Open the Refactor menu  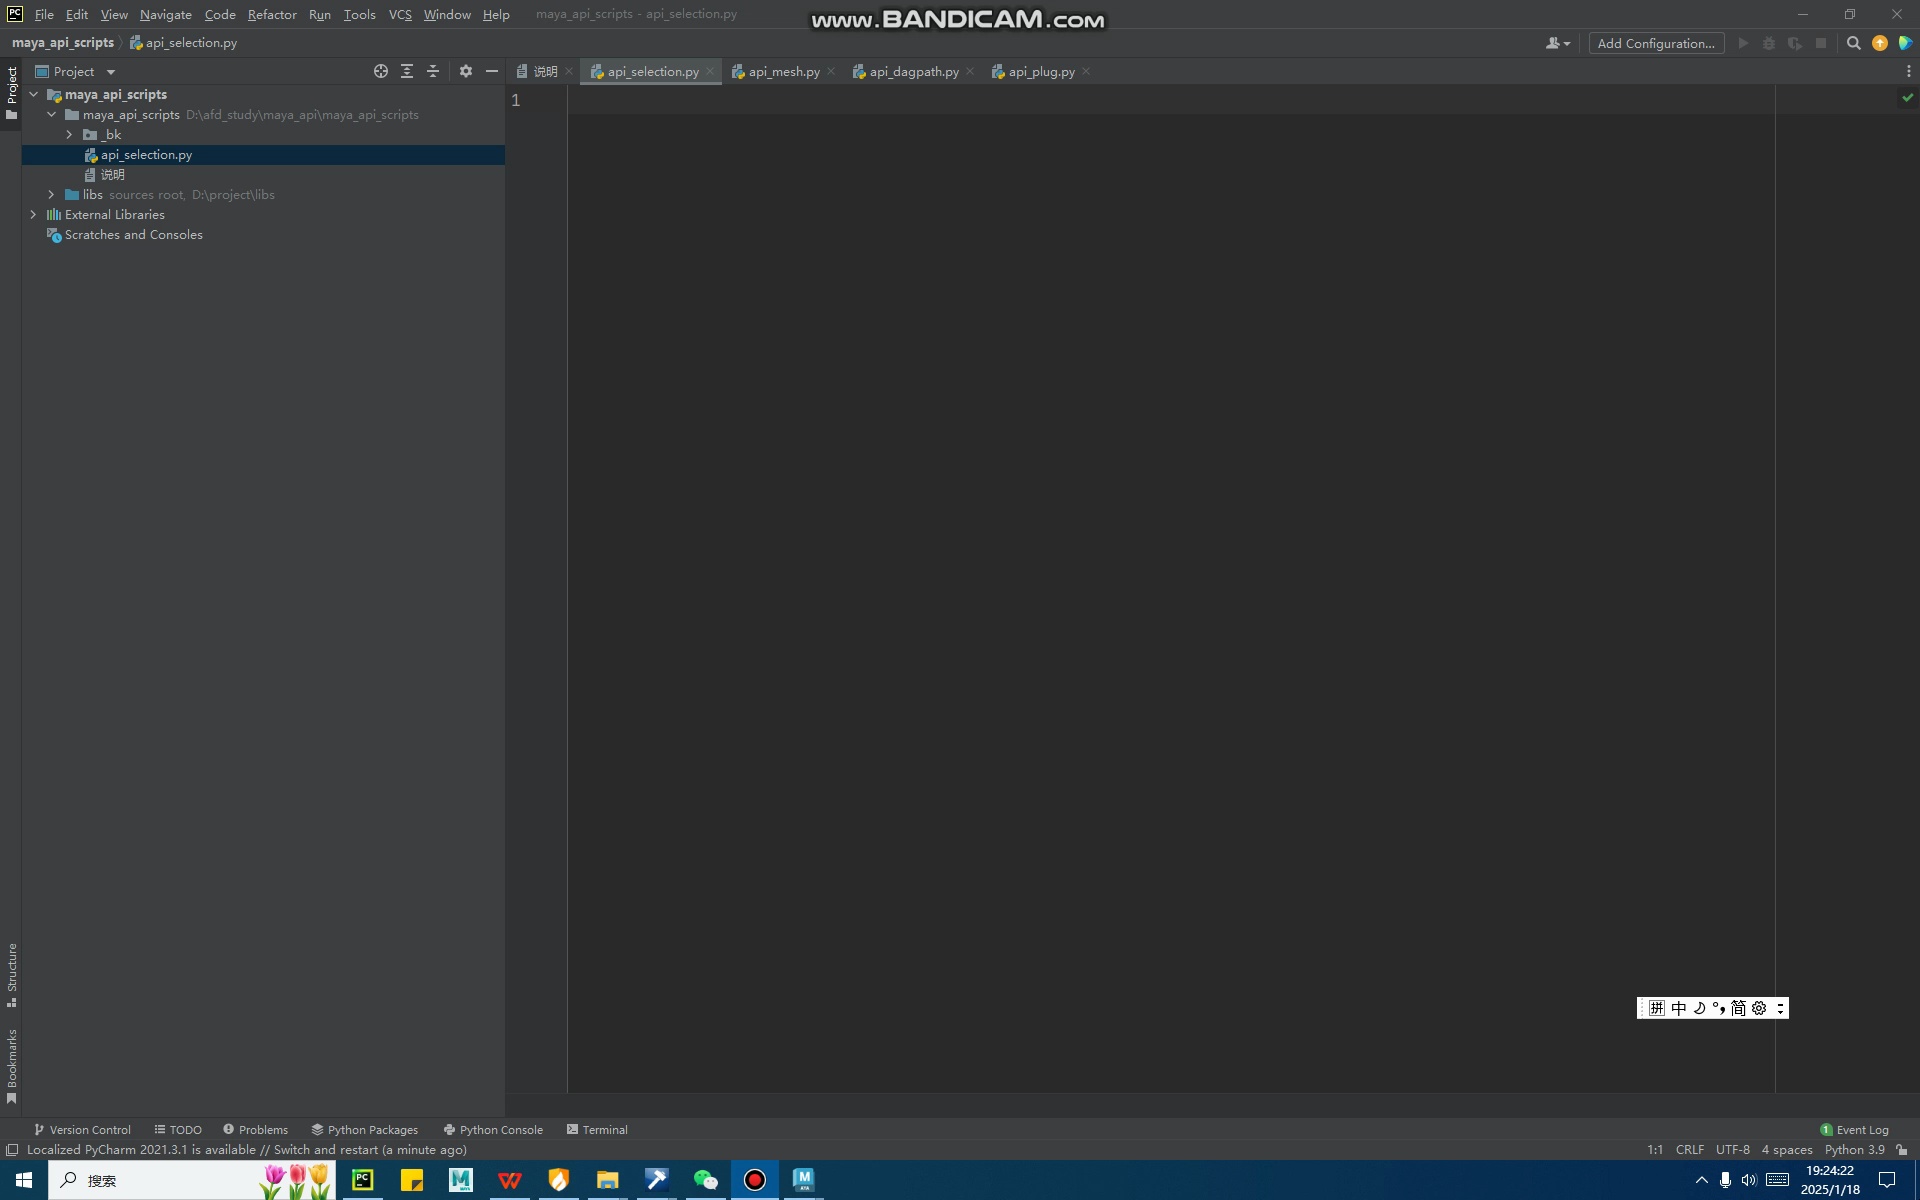[x=272, y=14]
